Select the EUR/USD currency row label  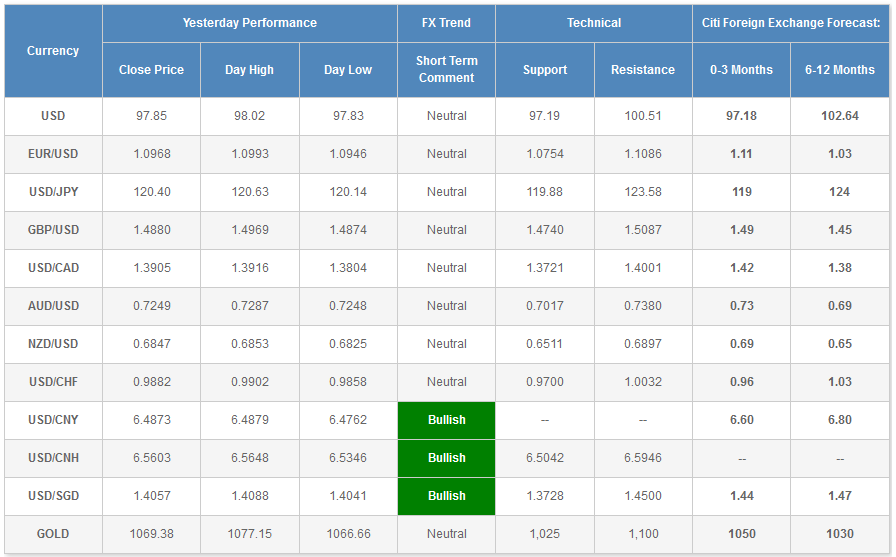tap(53, 154)
